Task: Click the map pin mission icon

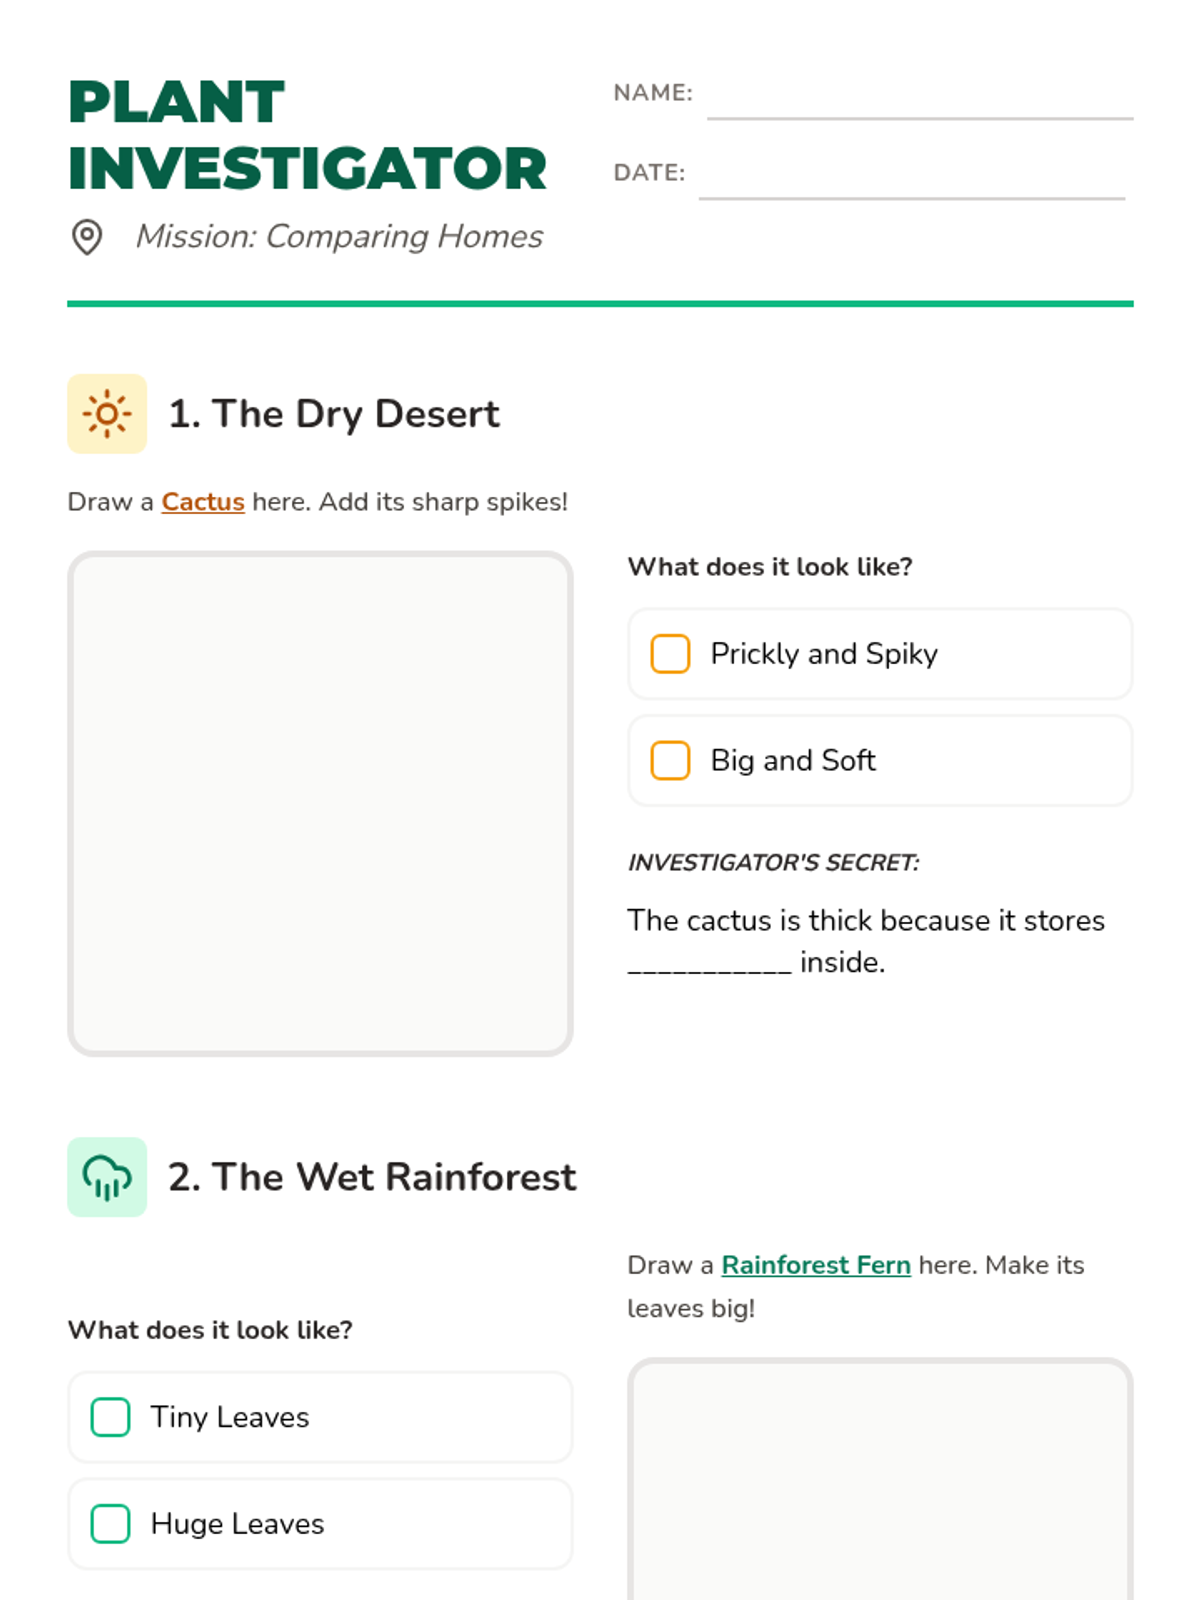Action: tap(87, 237)
